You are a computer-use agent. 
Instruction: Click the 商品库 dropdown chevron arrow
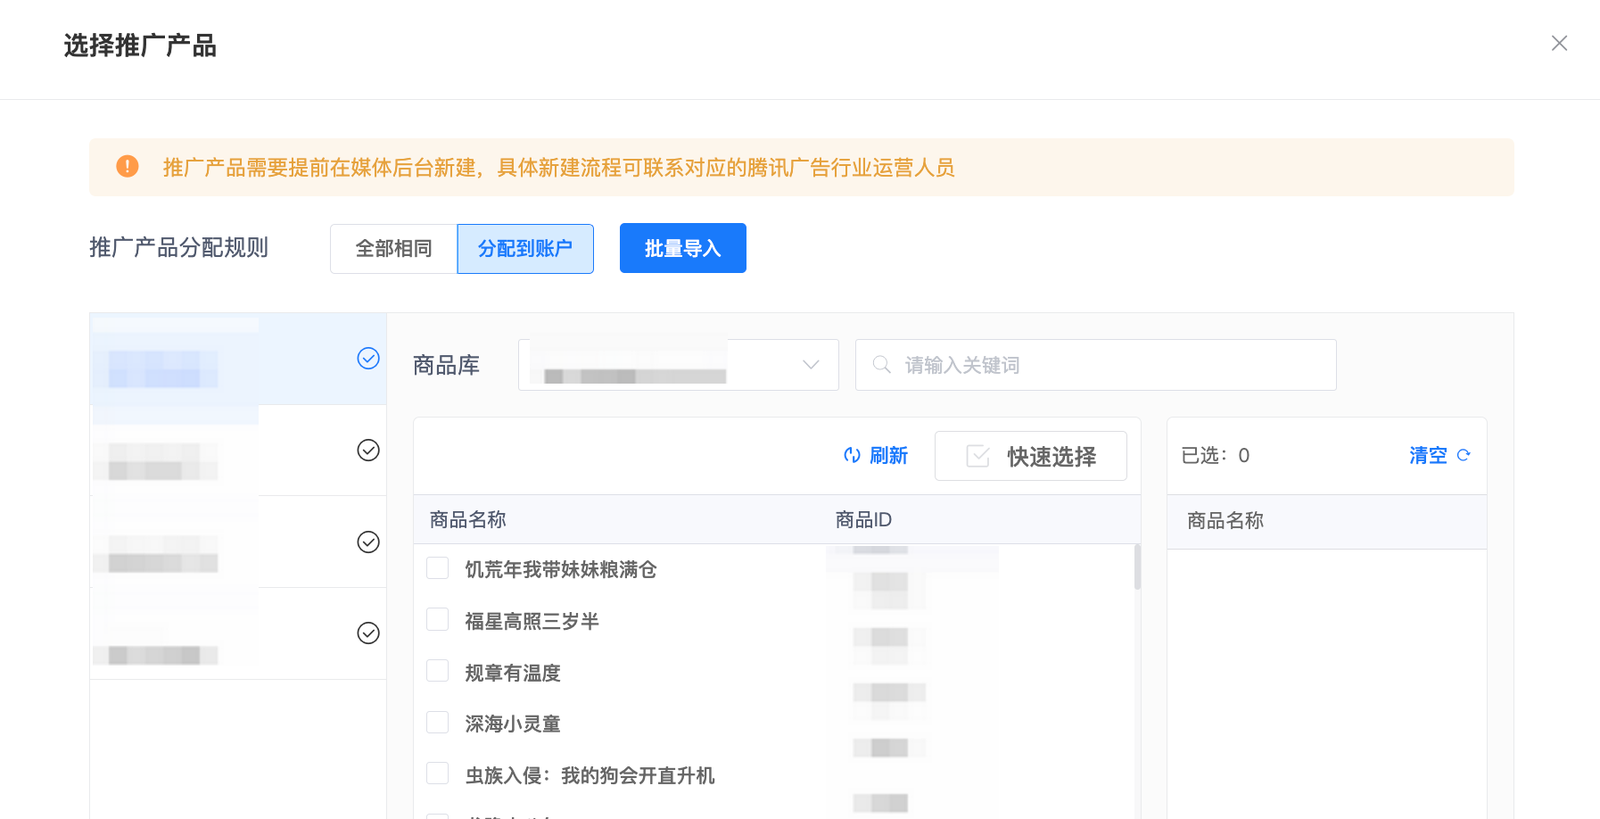[811, 365]
